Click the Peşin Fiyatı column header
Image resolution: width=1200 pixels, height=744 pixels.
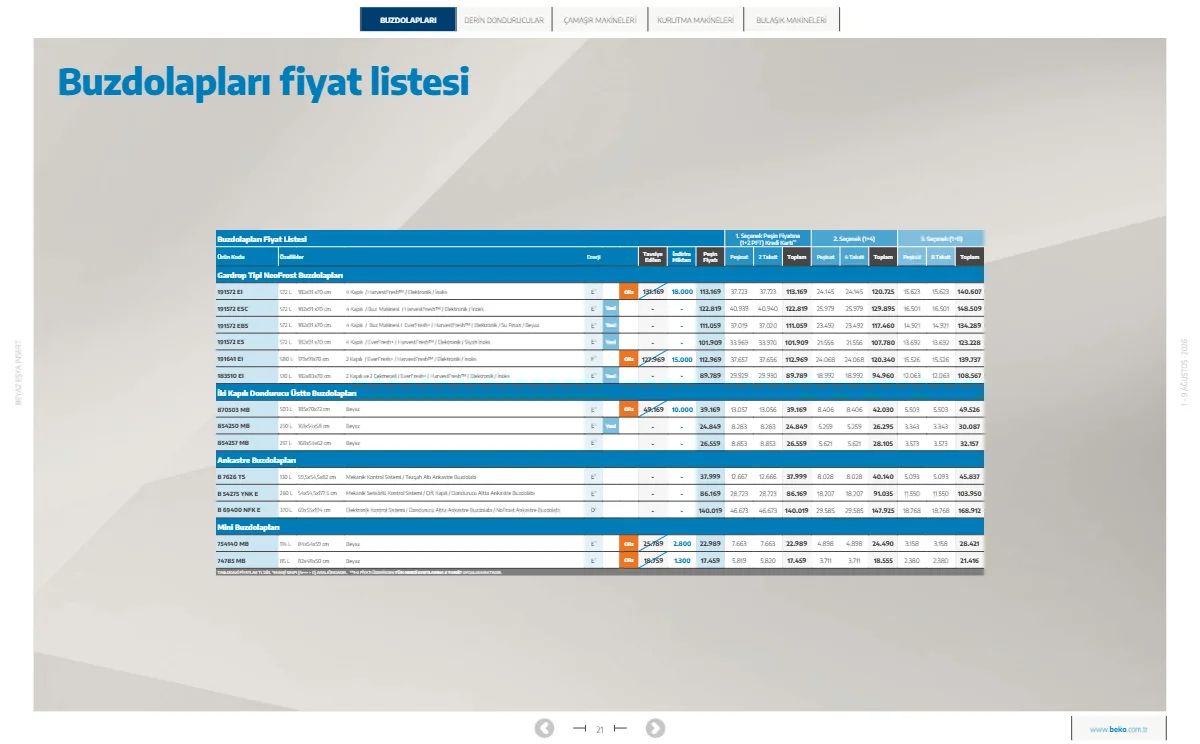click(710, 256)
